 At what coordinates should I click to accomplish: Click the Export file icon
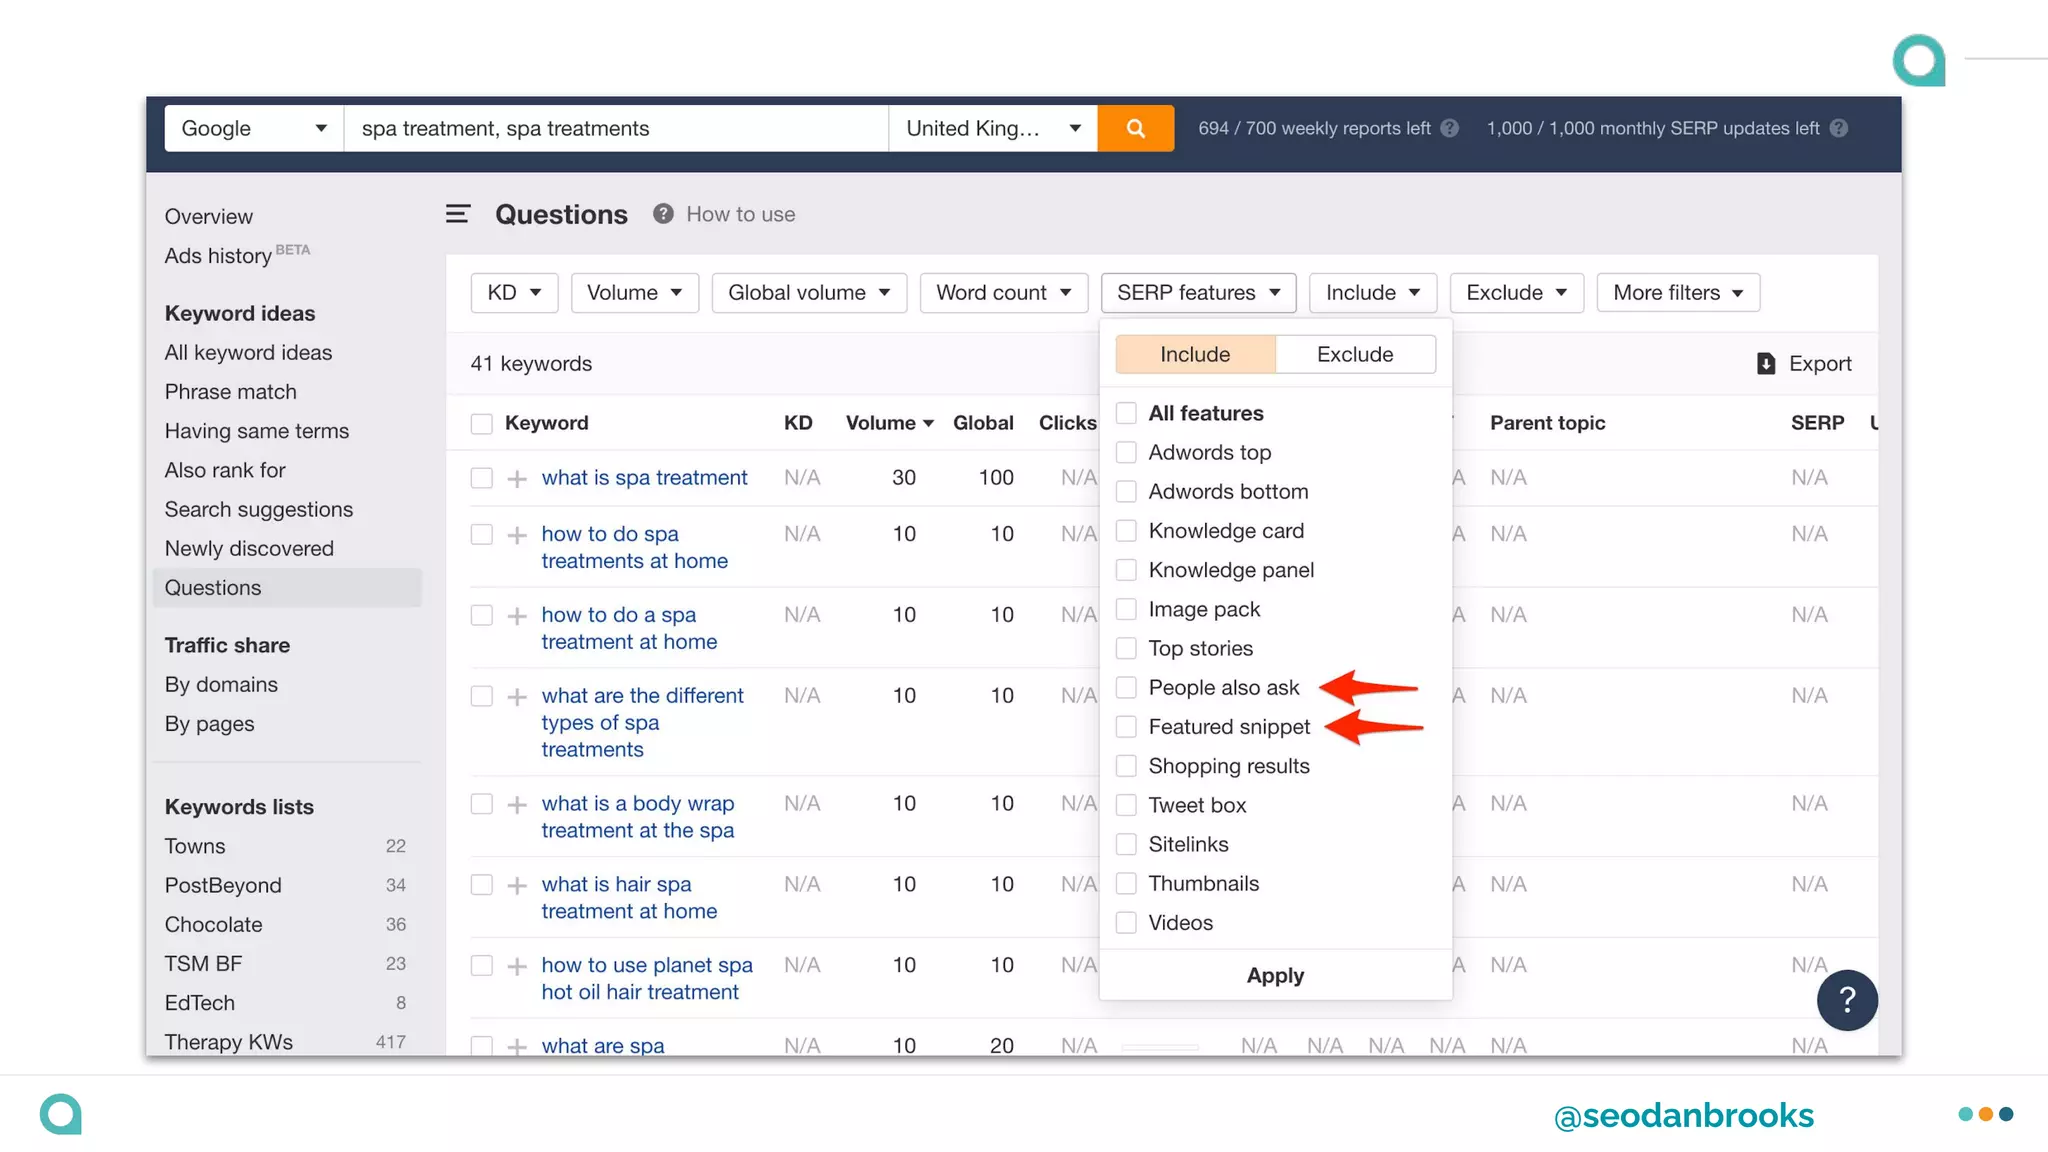(1766, 364)
